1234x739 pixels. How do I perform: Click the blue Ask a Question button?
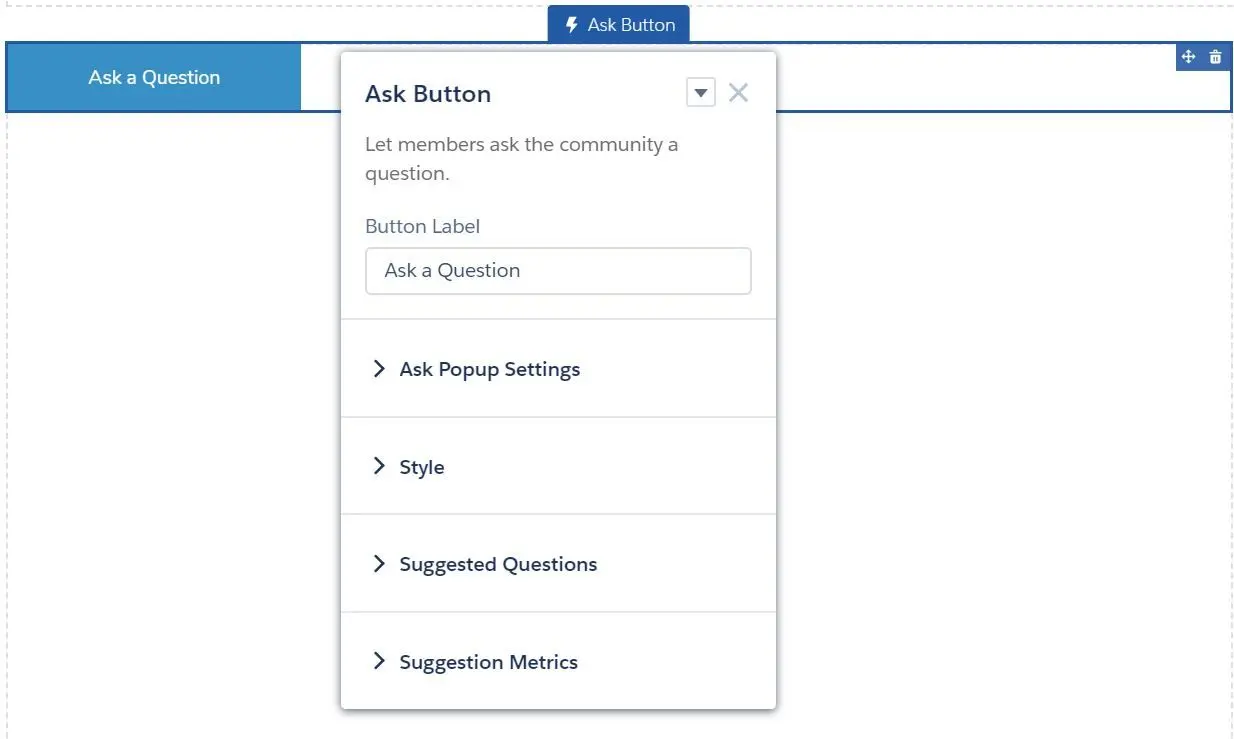coord(154,77)
